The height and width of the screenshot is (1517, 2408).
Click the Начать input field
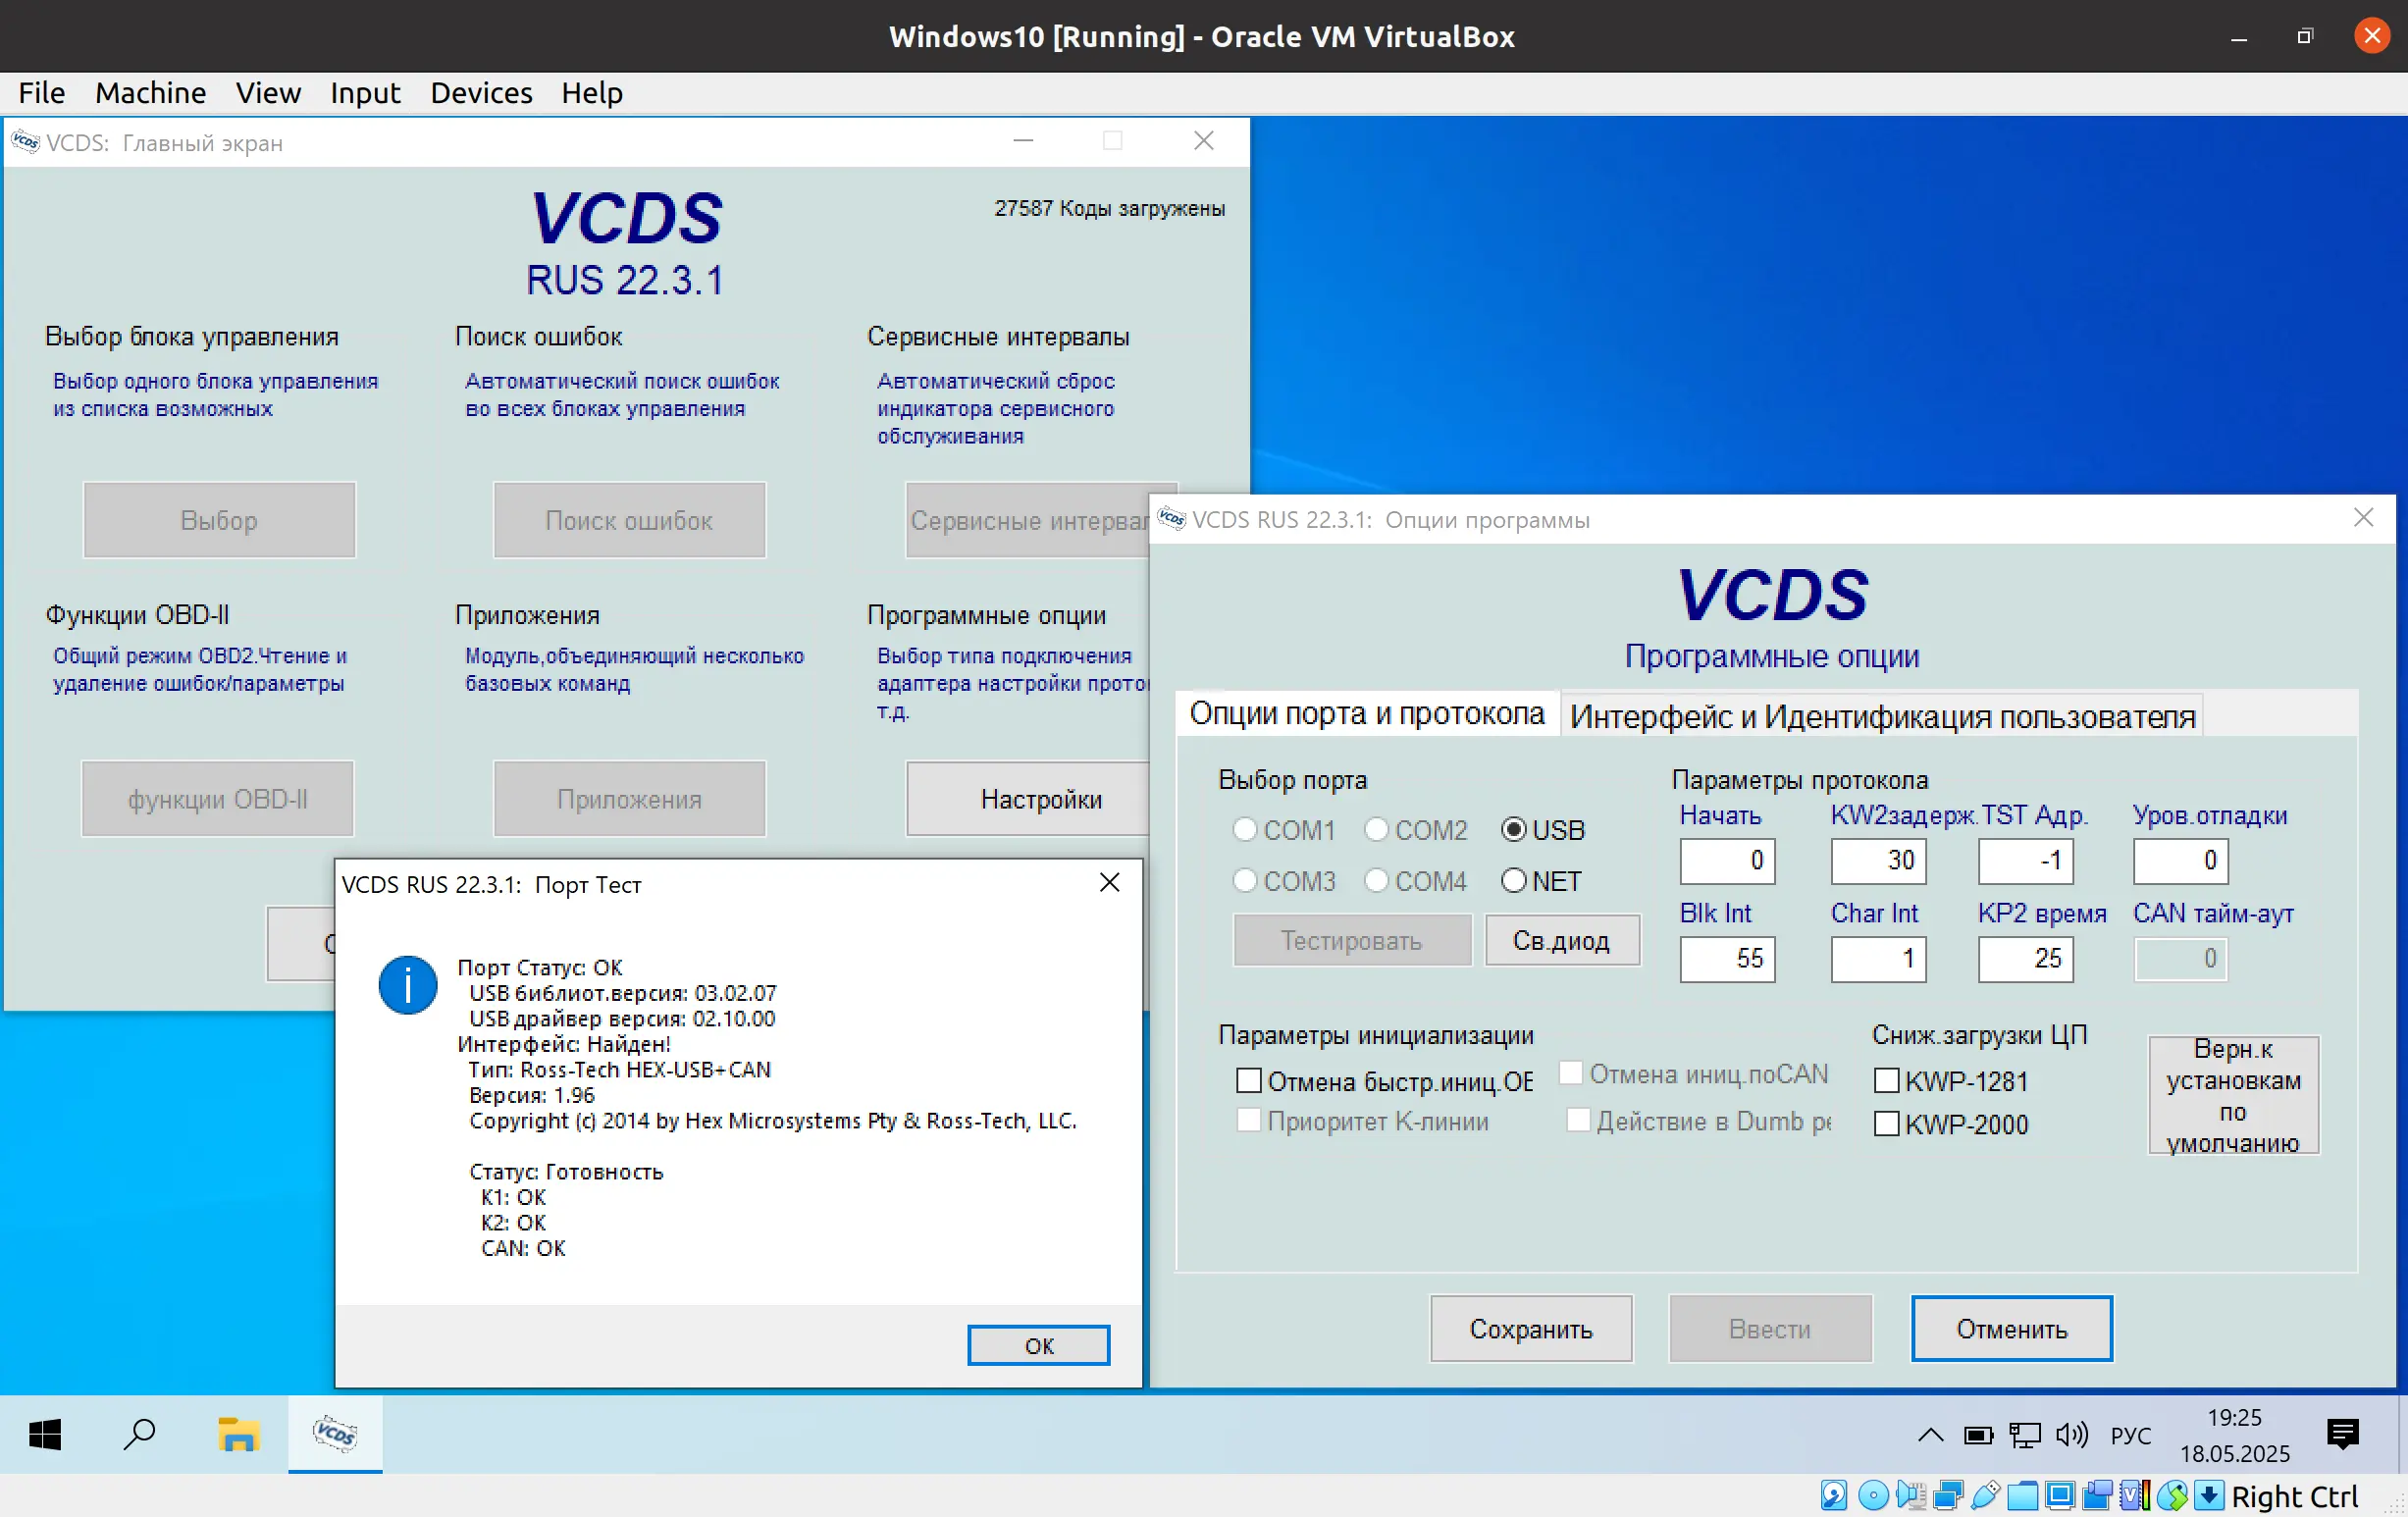1727,860
